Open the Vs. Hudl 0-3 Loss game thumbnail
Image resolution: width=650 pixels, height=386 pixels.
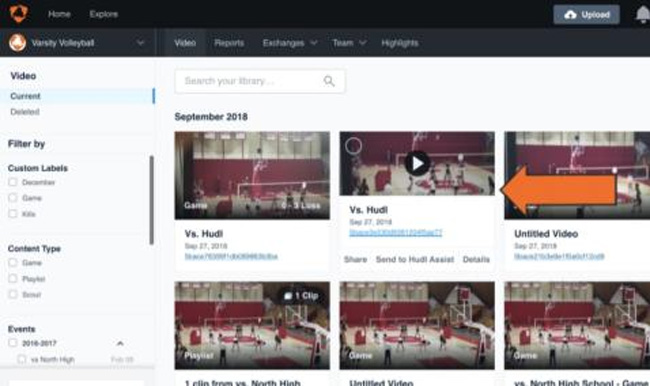252,175
